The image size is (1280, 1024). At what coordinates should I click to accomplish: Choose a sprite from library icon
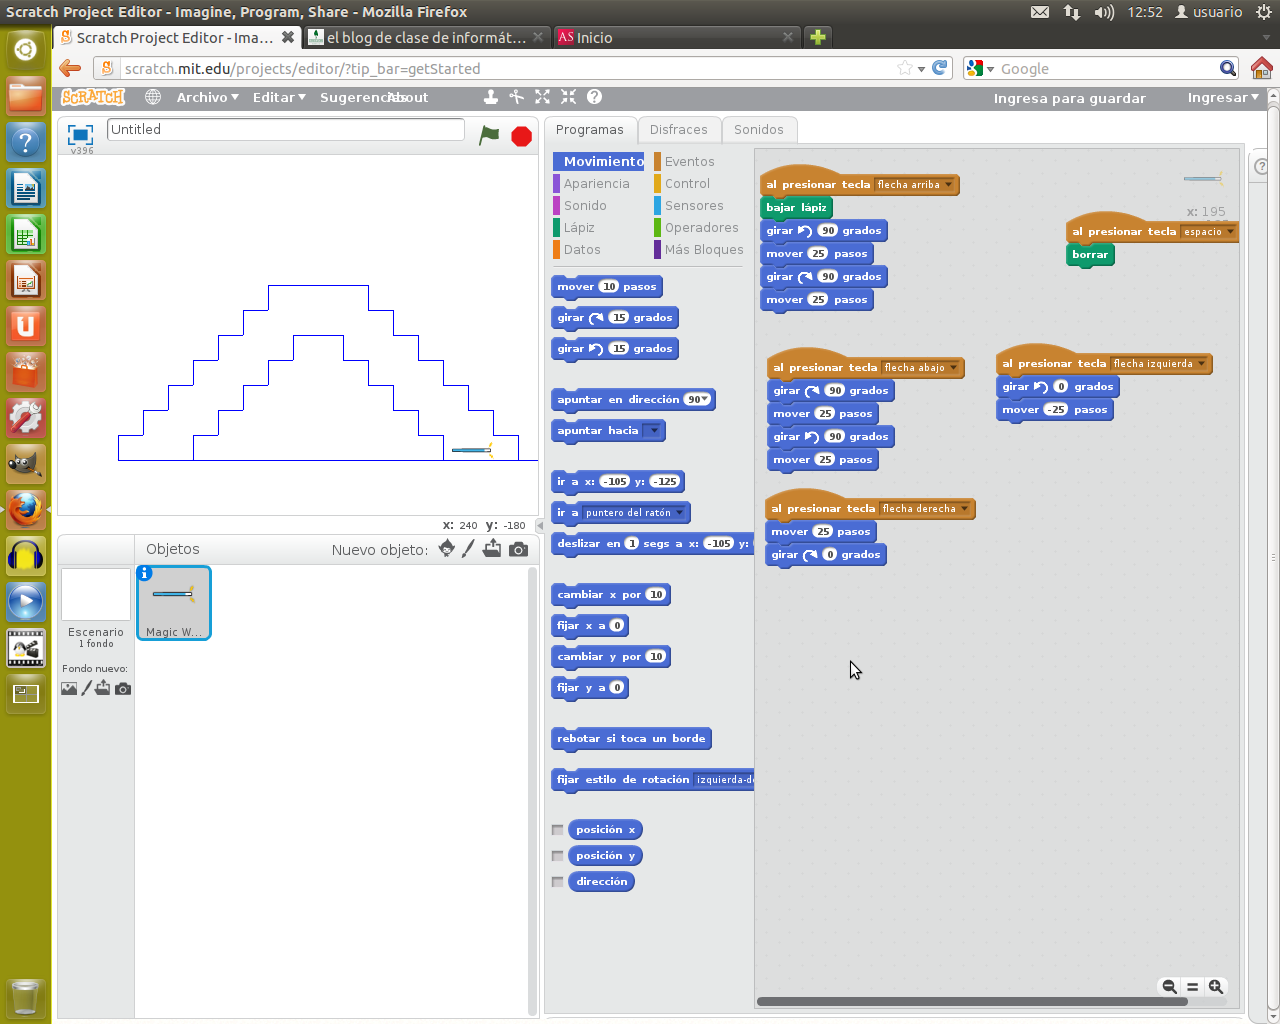(x=445, y=548)
